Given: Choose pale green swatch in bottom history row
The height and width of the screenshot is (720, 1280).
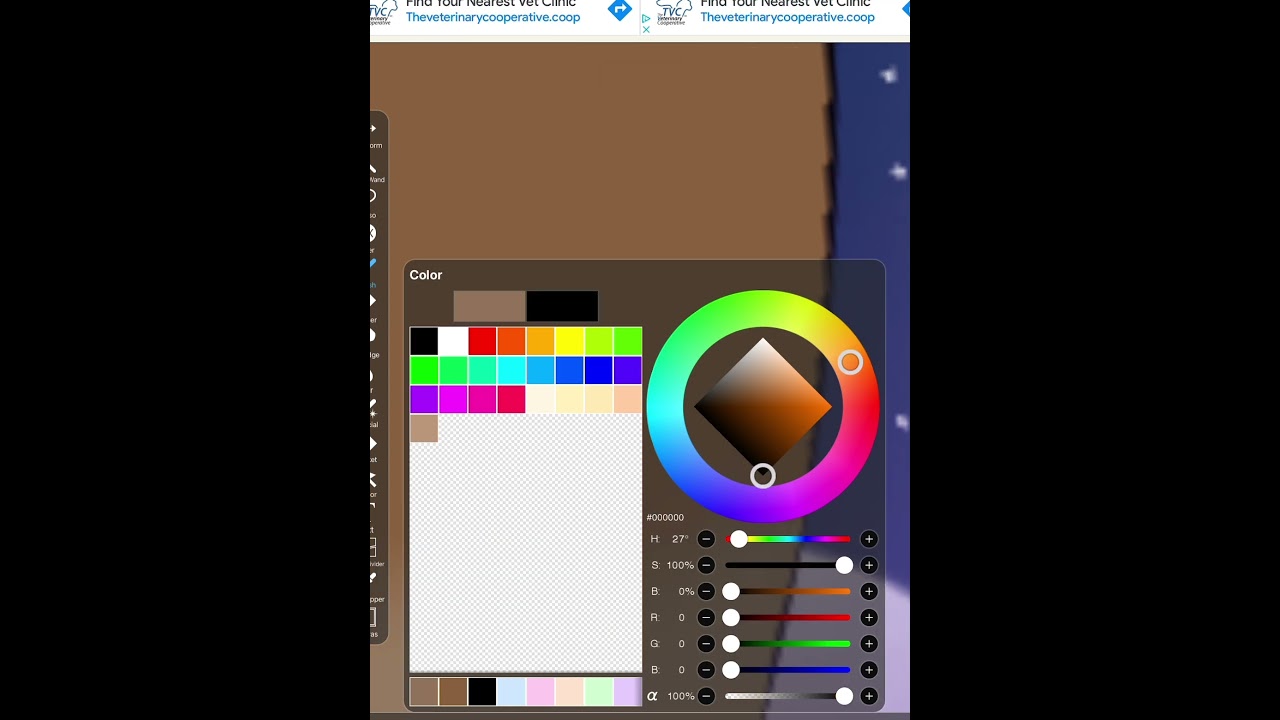Looking at the screenshot, I should (598, 692).
